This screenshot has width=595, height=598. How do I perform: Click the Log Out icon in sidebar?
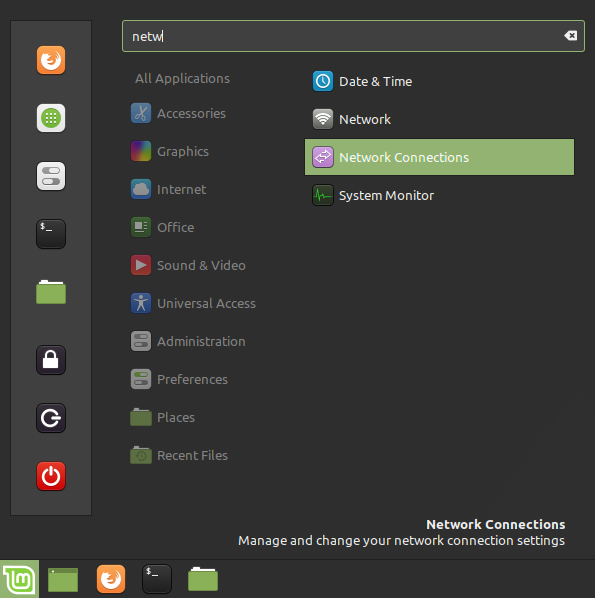51,418
